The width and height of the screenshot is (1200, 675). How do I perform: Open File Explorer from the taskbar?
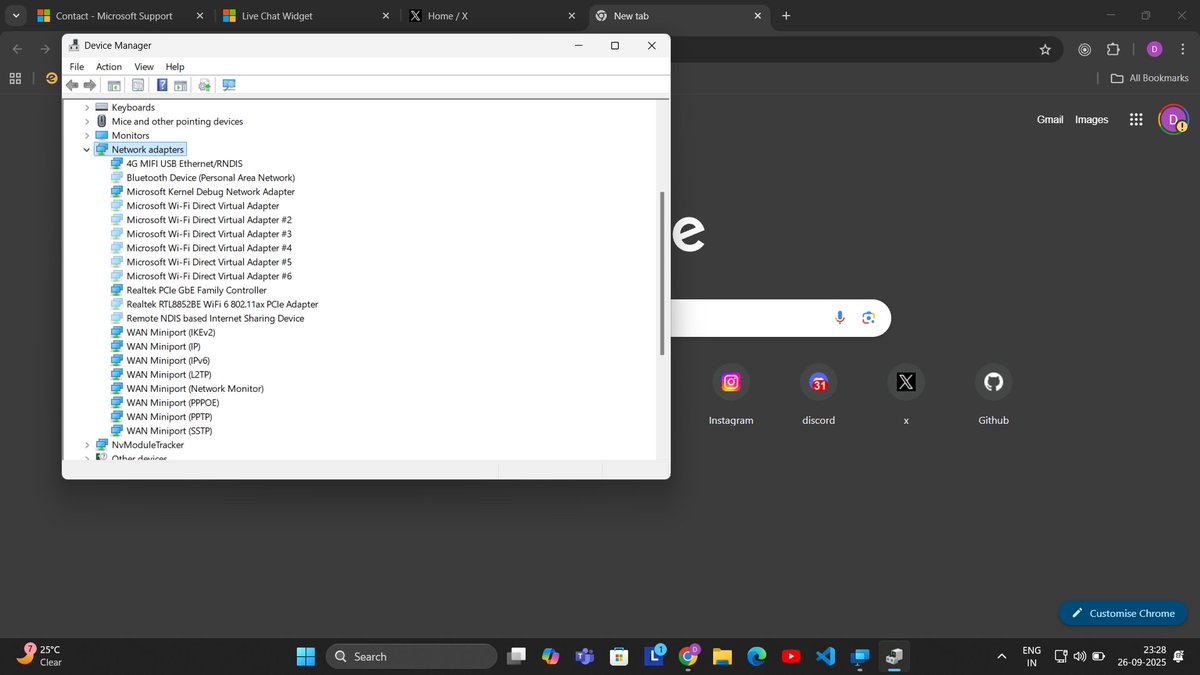(722, 656)
